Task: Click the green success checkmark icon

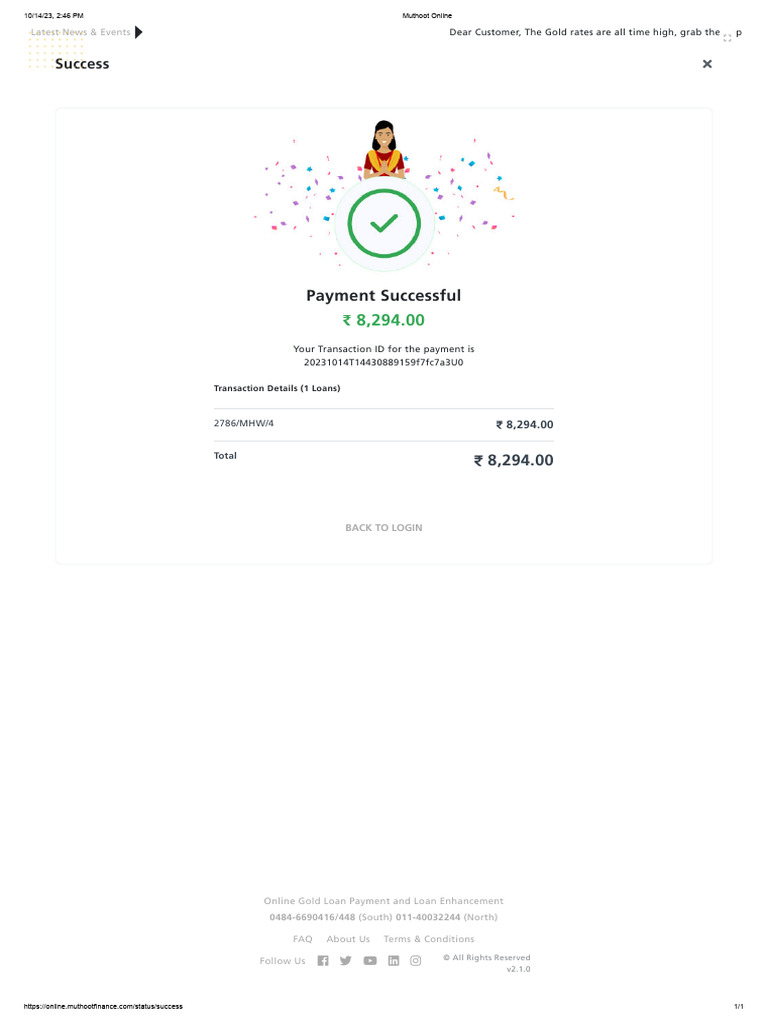Action: (384, 224)
